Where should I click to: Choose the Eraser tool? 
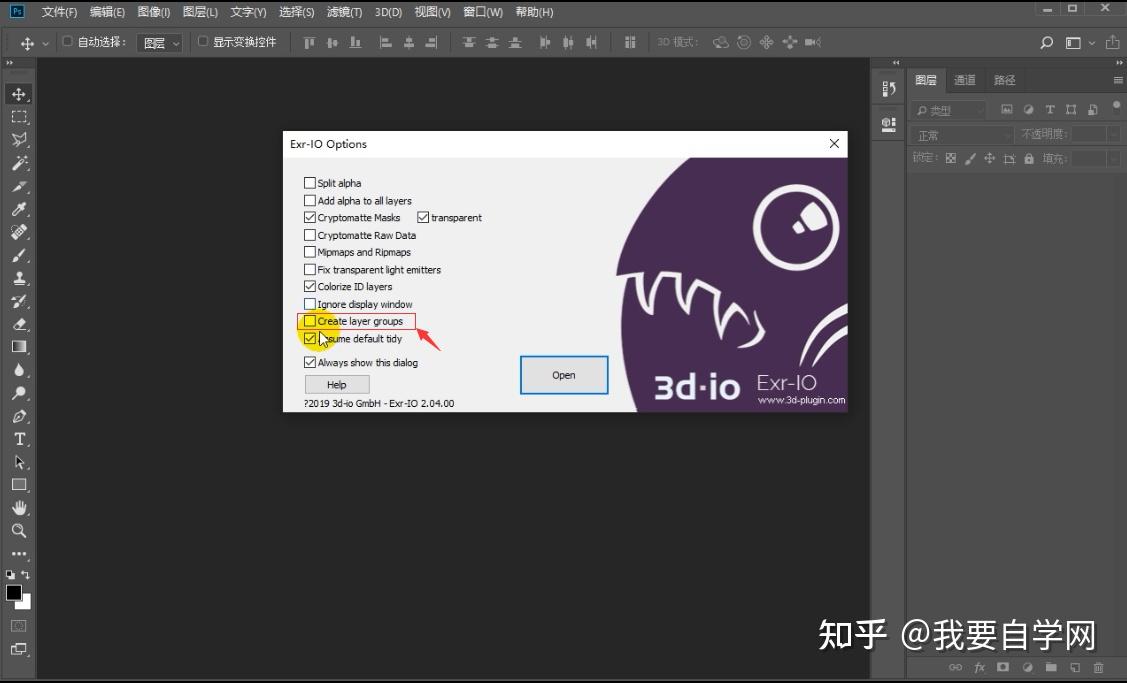pyautogui.click(x=19, y=324)
